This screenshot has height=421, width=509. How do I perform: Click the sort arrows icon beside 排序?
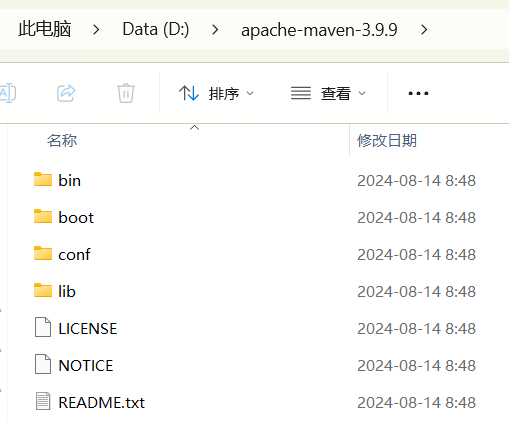pyautogui.click(x=189, y=93)
